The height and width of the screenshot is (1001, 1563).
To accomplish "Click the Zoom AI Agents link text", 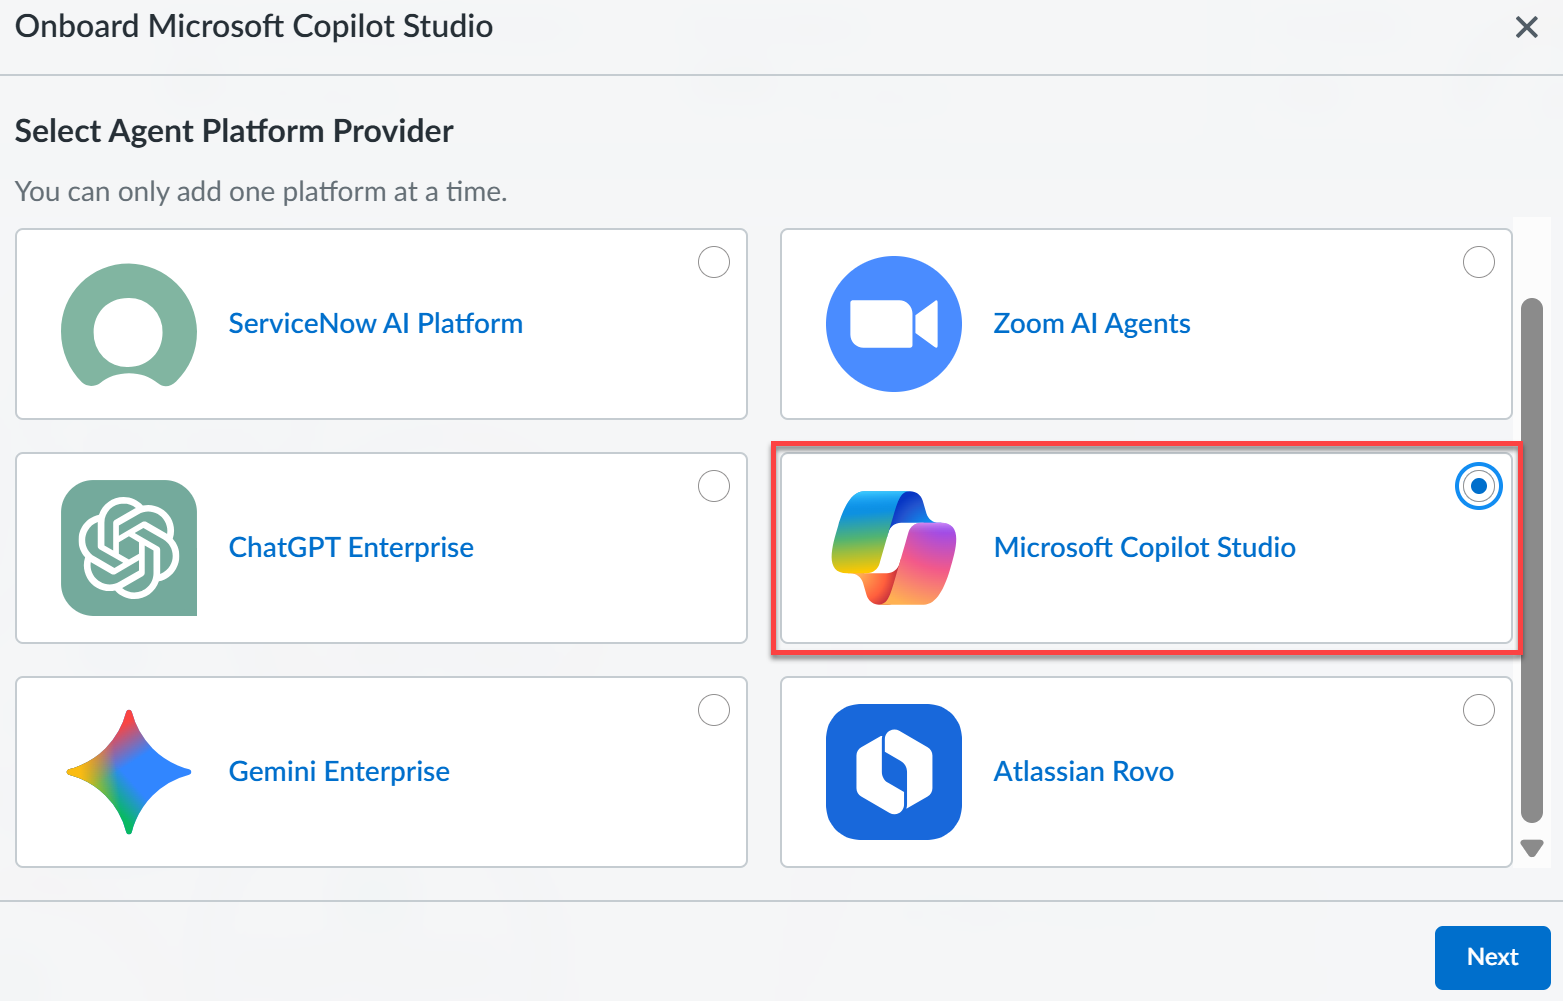I will click(x=1091, y=324).
